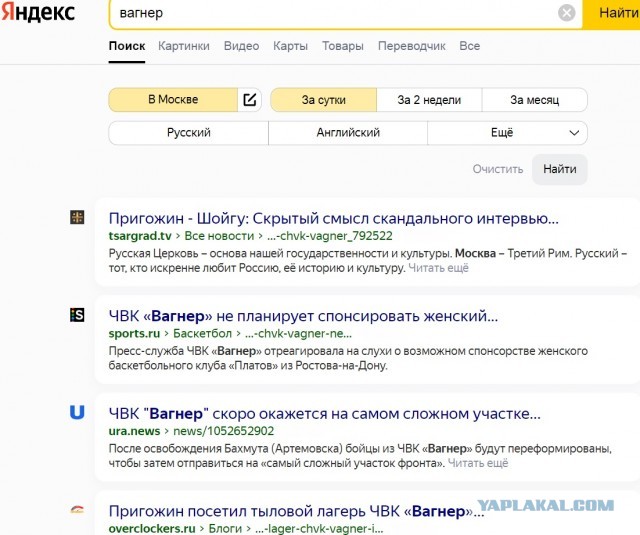The height and width of the screenshot is (535, 640).
Task: Open the ЧВК "Вагнер" скоро окажется result title
Action: [324, 414]
